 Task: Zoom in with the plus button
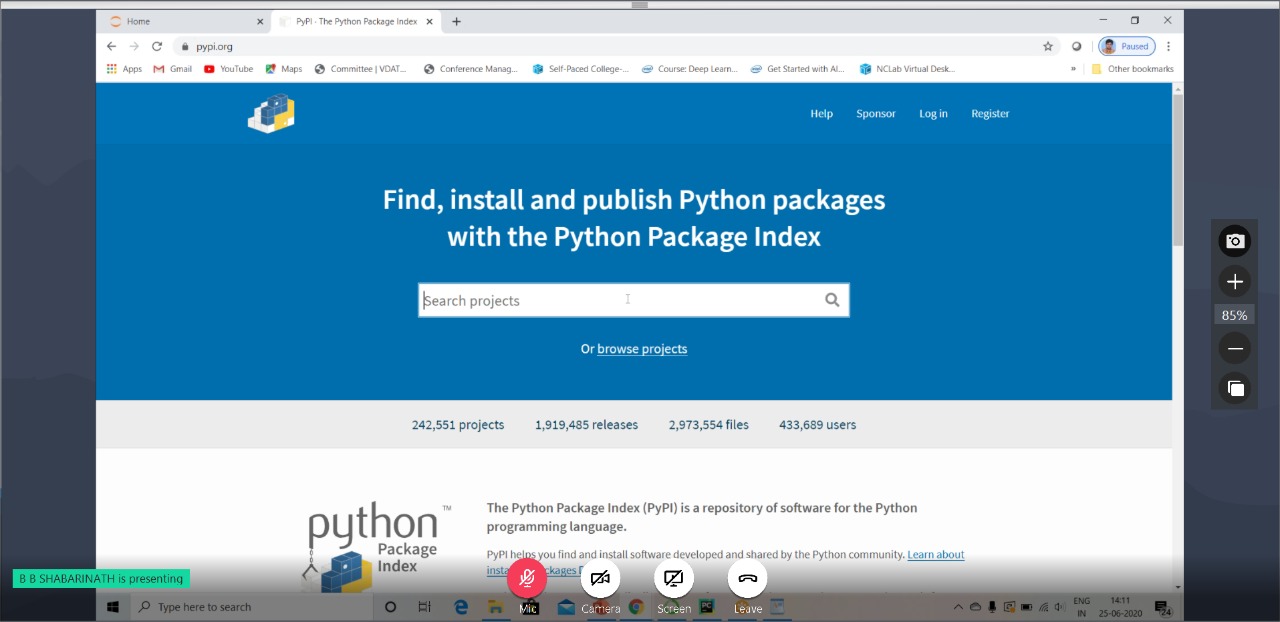pos(1235,282)
